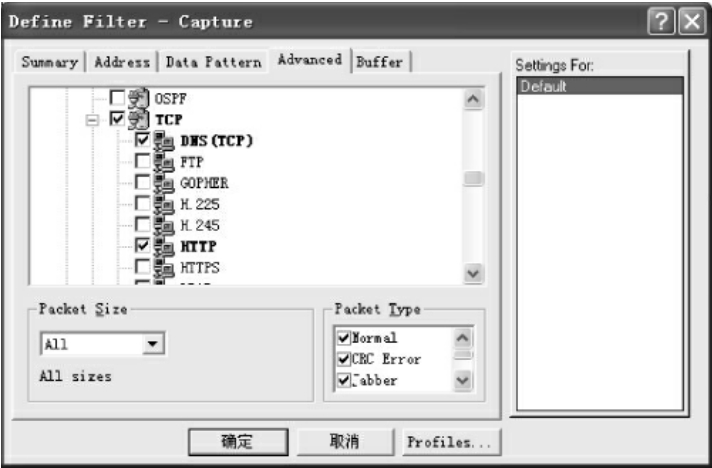This screenshot has width=712, height=468.
Task: Select the GOPHER protocol icon
Action: (164, 183)
